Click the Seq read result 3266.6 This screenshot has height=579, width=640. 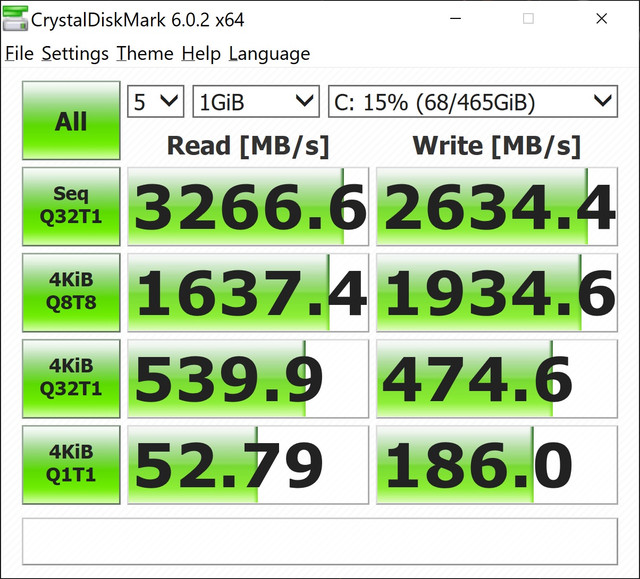(248, 206)
